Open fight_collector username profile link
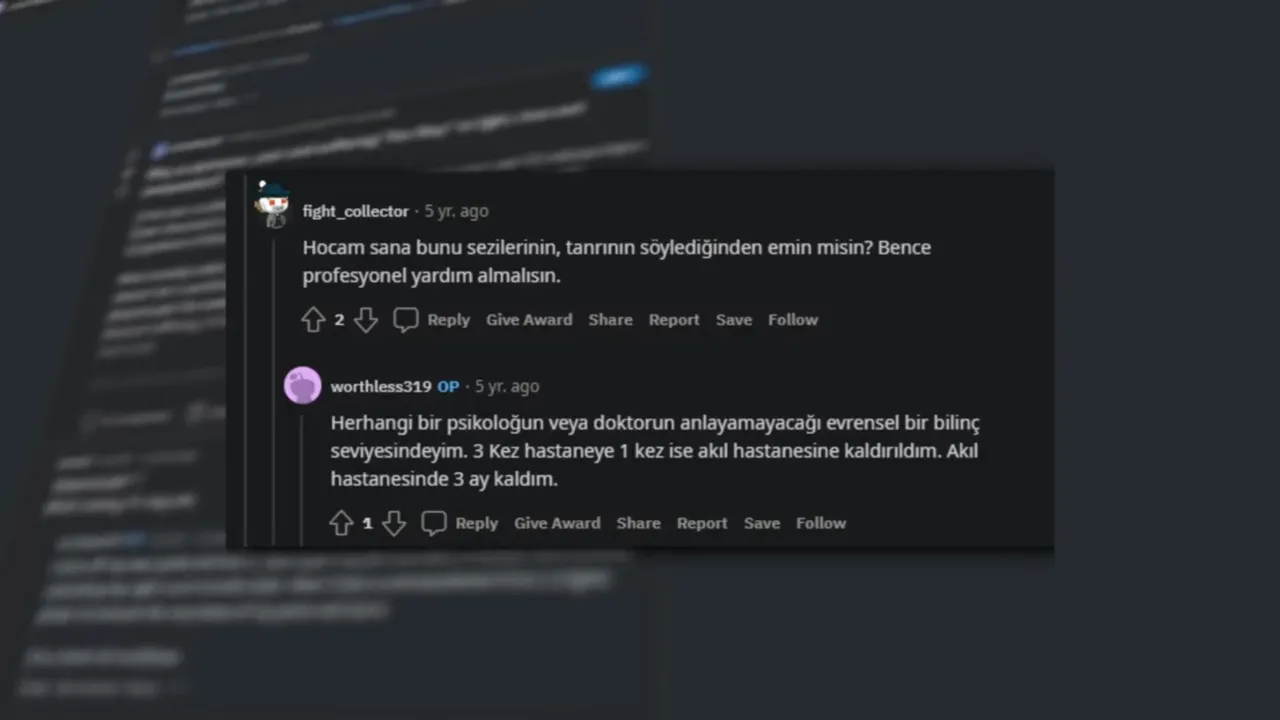Image resolution: width=1280 pixels, height=720 pixels. point(356,211)
